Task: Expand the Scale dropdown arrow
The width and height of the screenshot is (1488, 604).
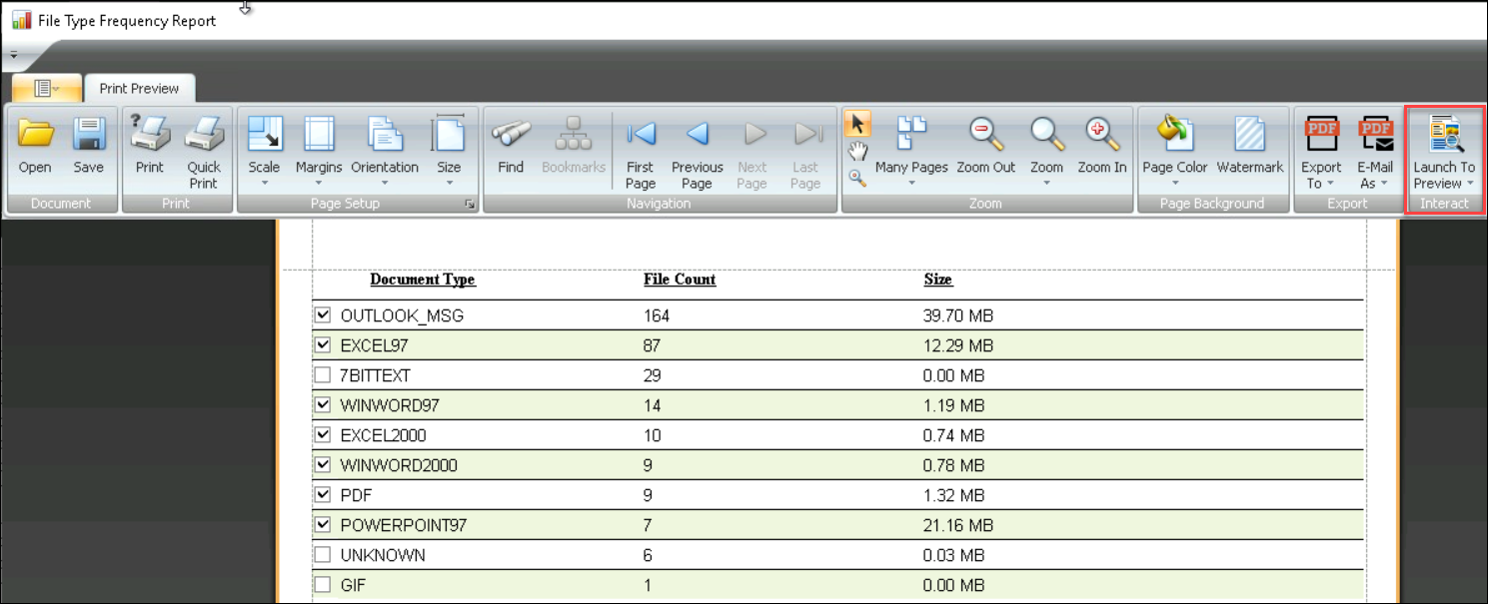Action: [x=265, y=184]
